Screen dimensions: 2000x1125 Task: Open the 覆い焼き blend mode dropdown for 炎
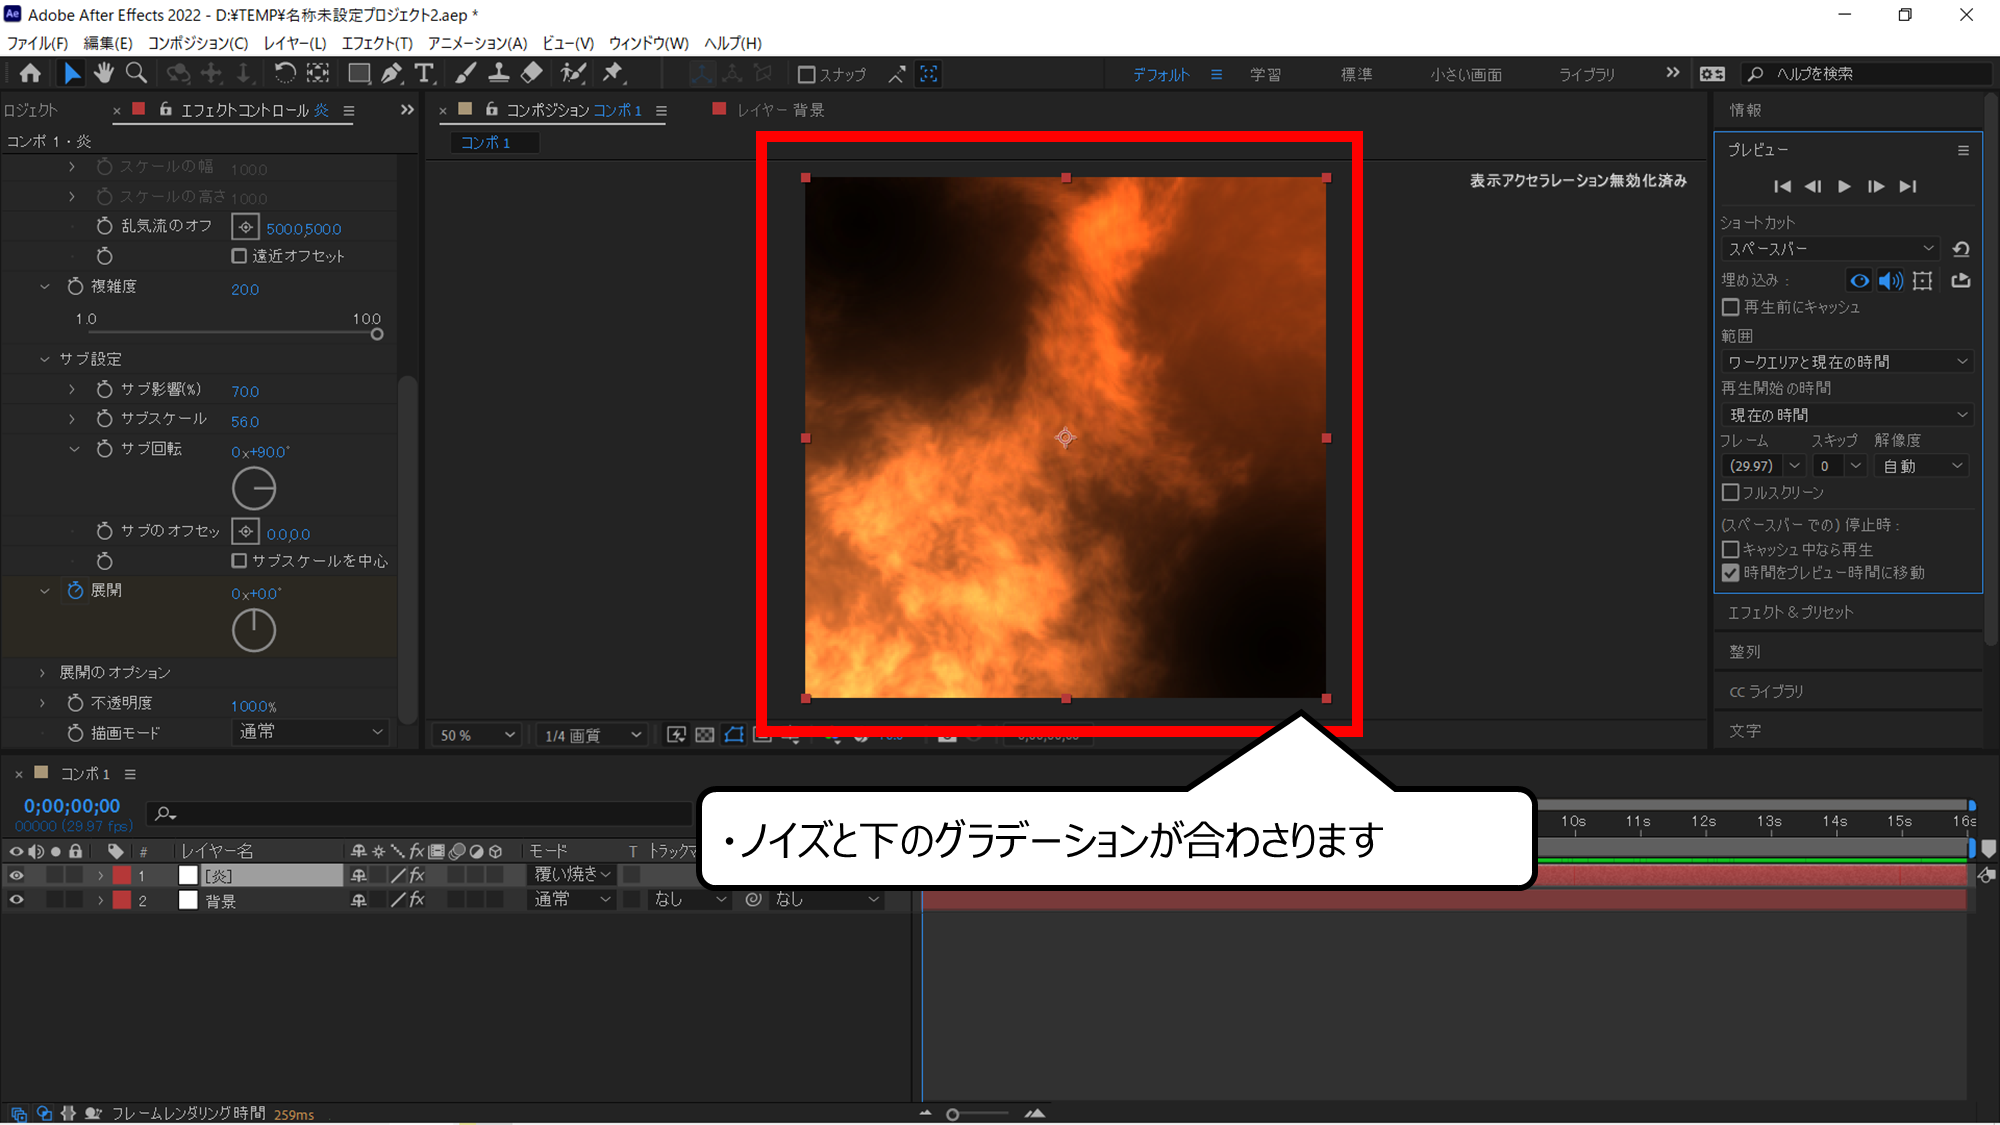572,875
